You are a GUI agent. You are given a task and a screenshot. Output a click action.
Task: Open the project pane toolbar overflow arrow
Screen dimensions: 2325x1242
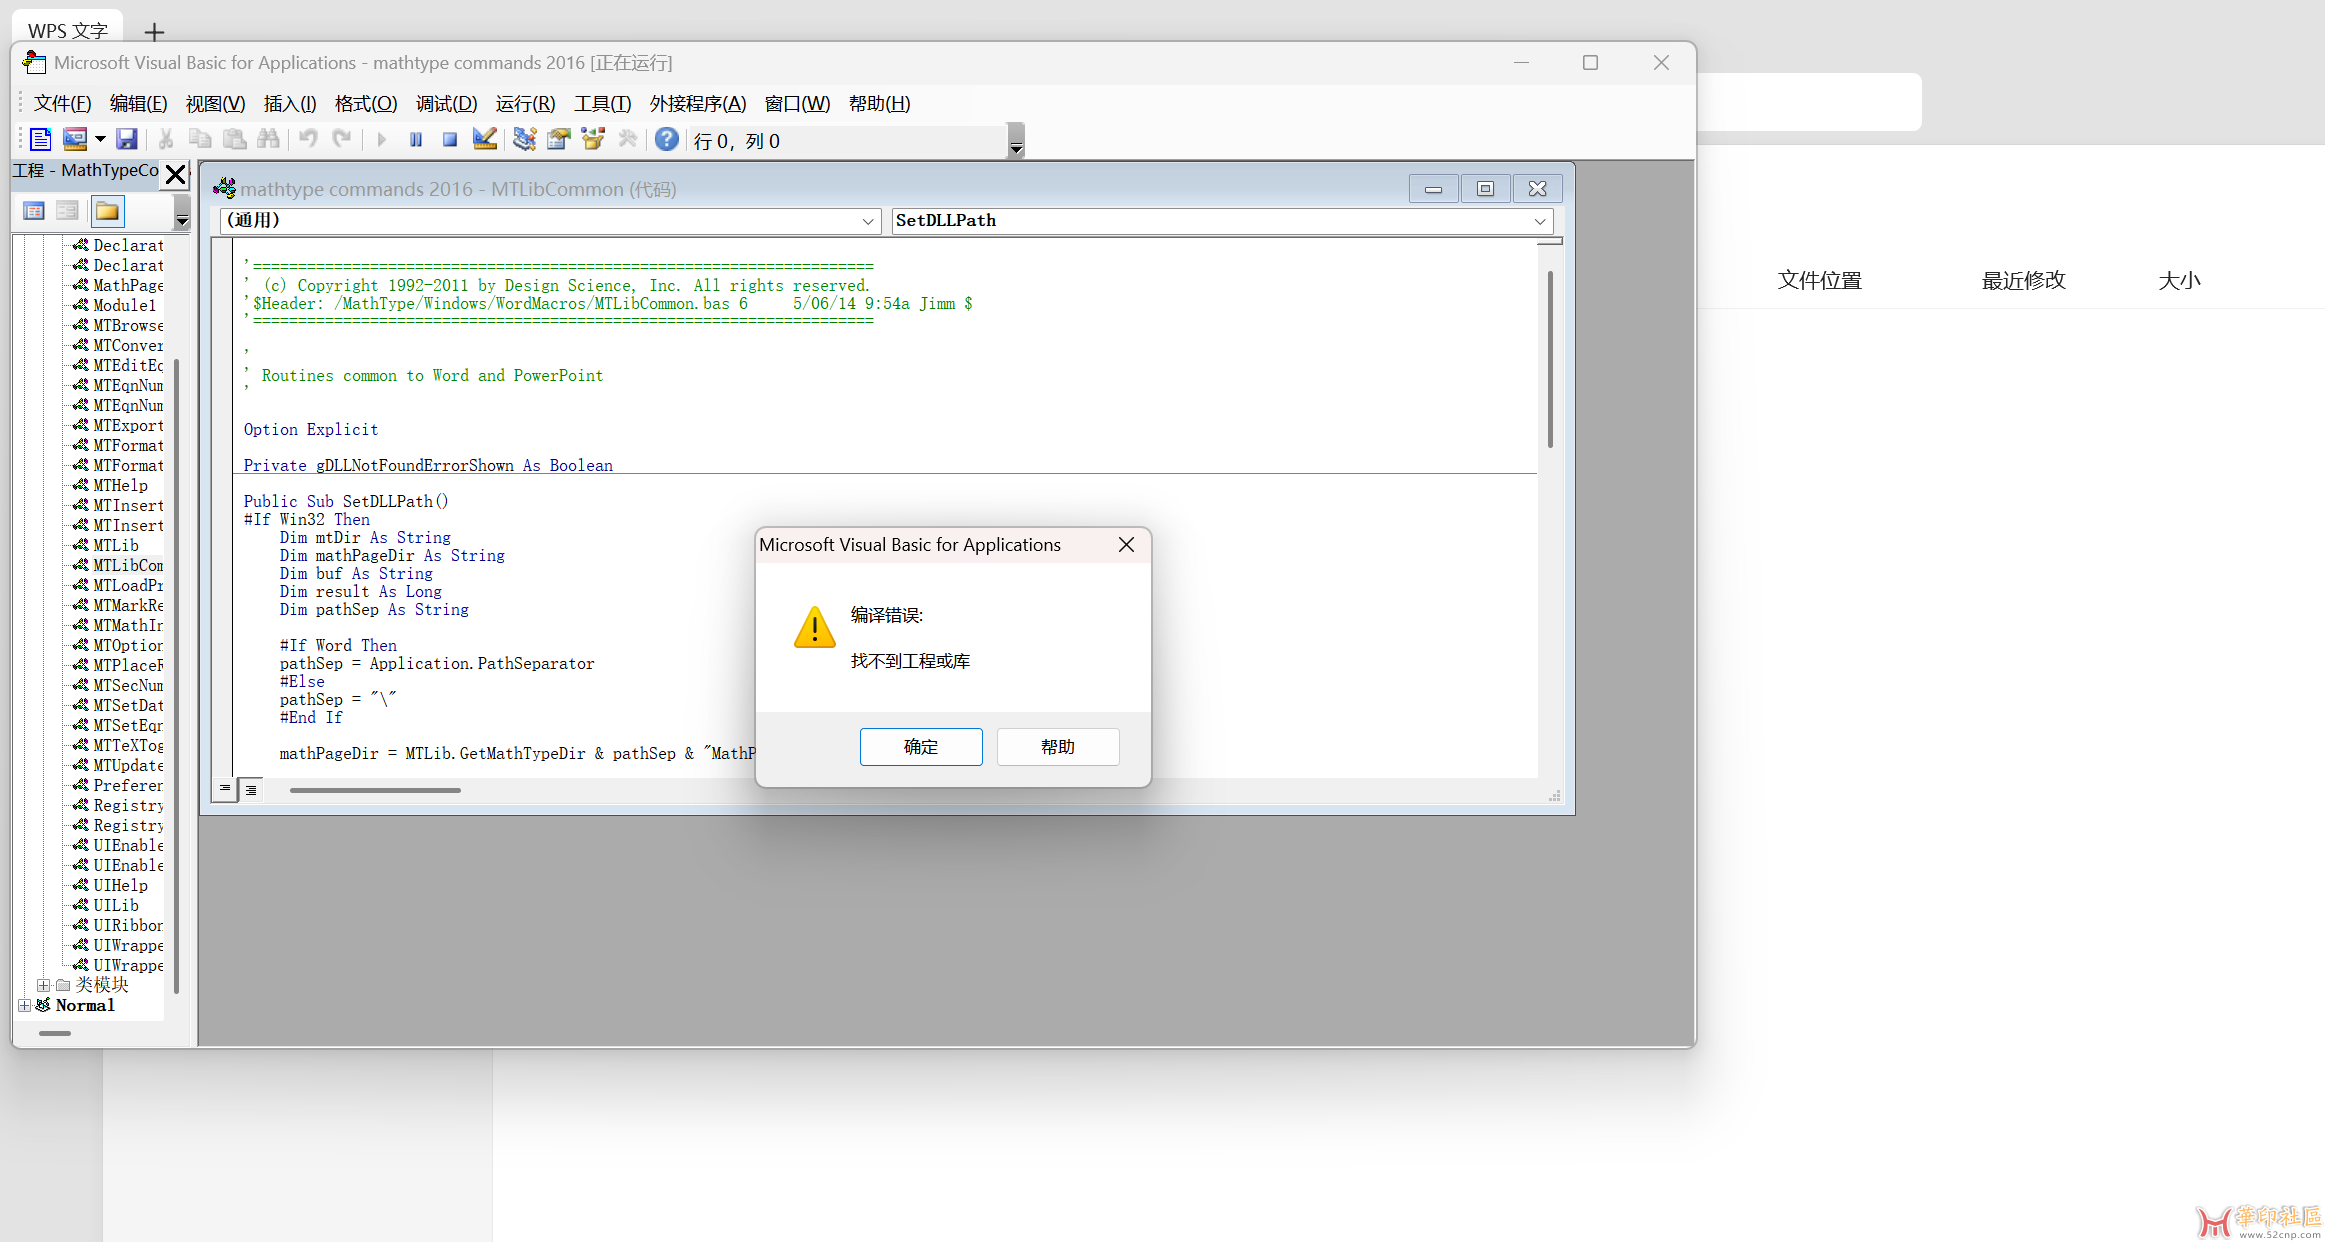click(x=182, y=212)
